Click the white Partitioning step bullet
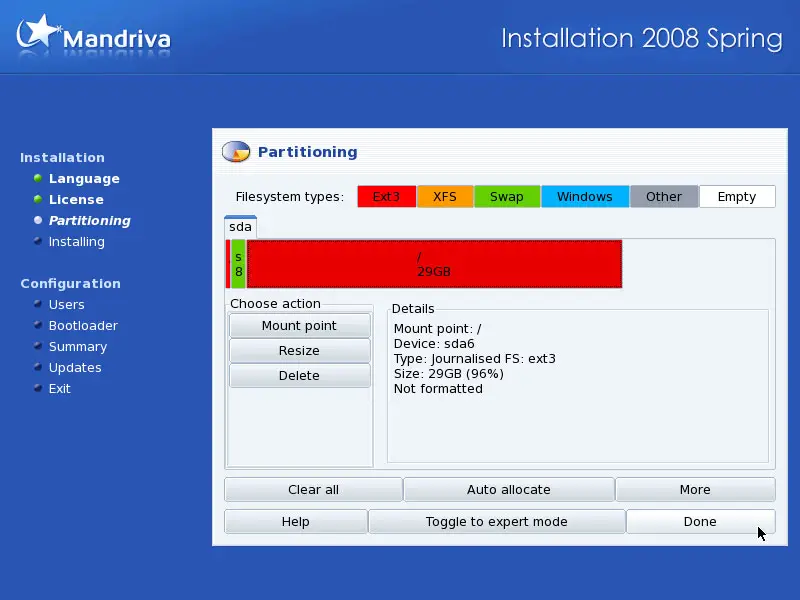The height and width of the screenshot is (600, 800). coord(38,220)
